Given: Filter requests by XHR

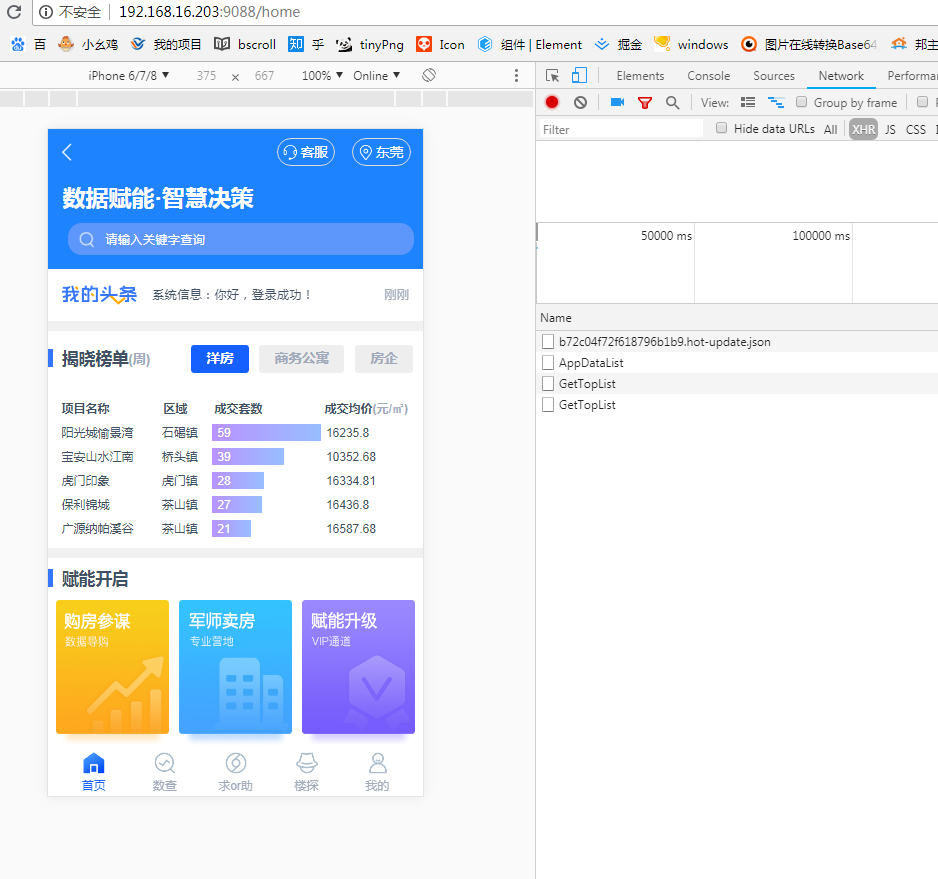Looking at the screenshot, I should pyautogui.click(x=863, y=129).
